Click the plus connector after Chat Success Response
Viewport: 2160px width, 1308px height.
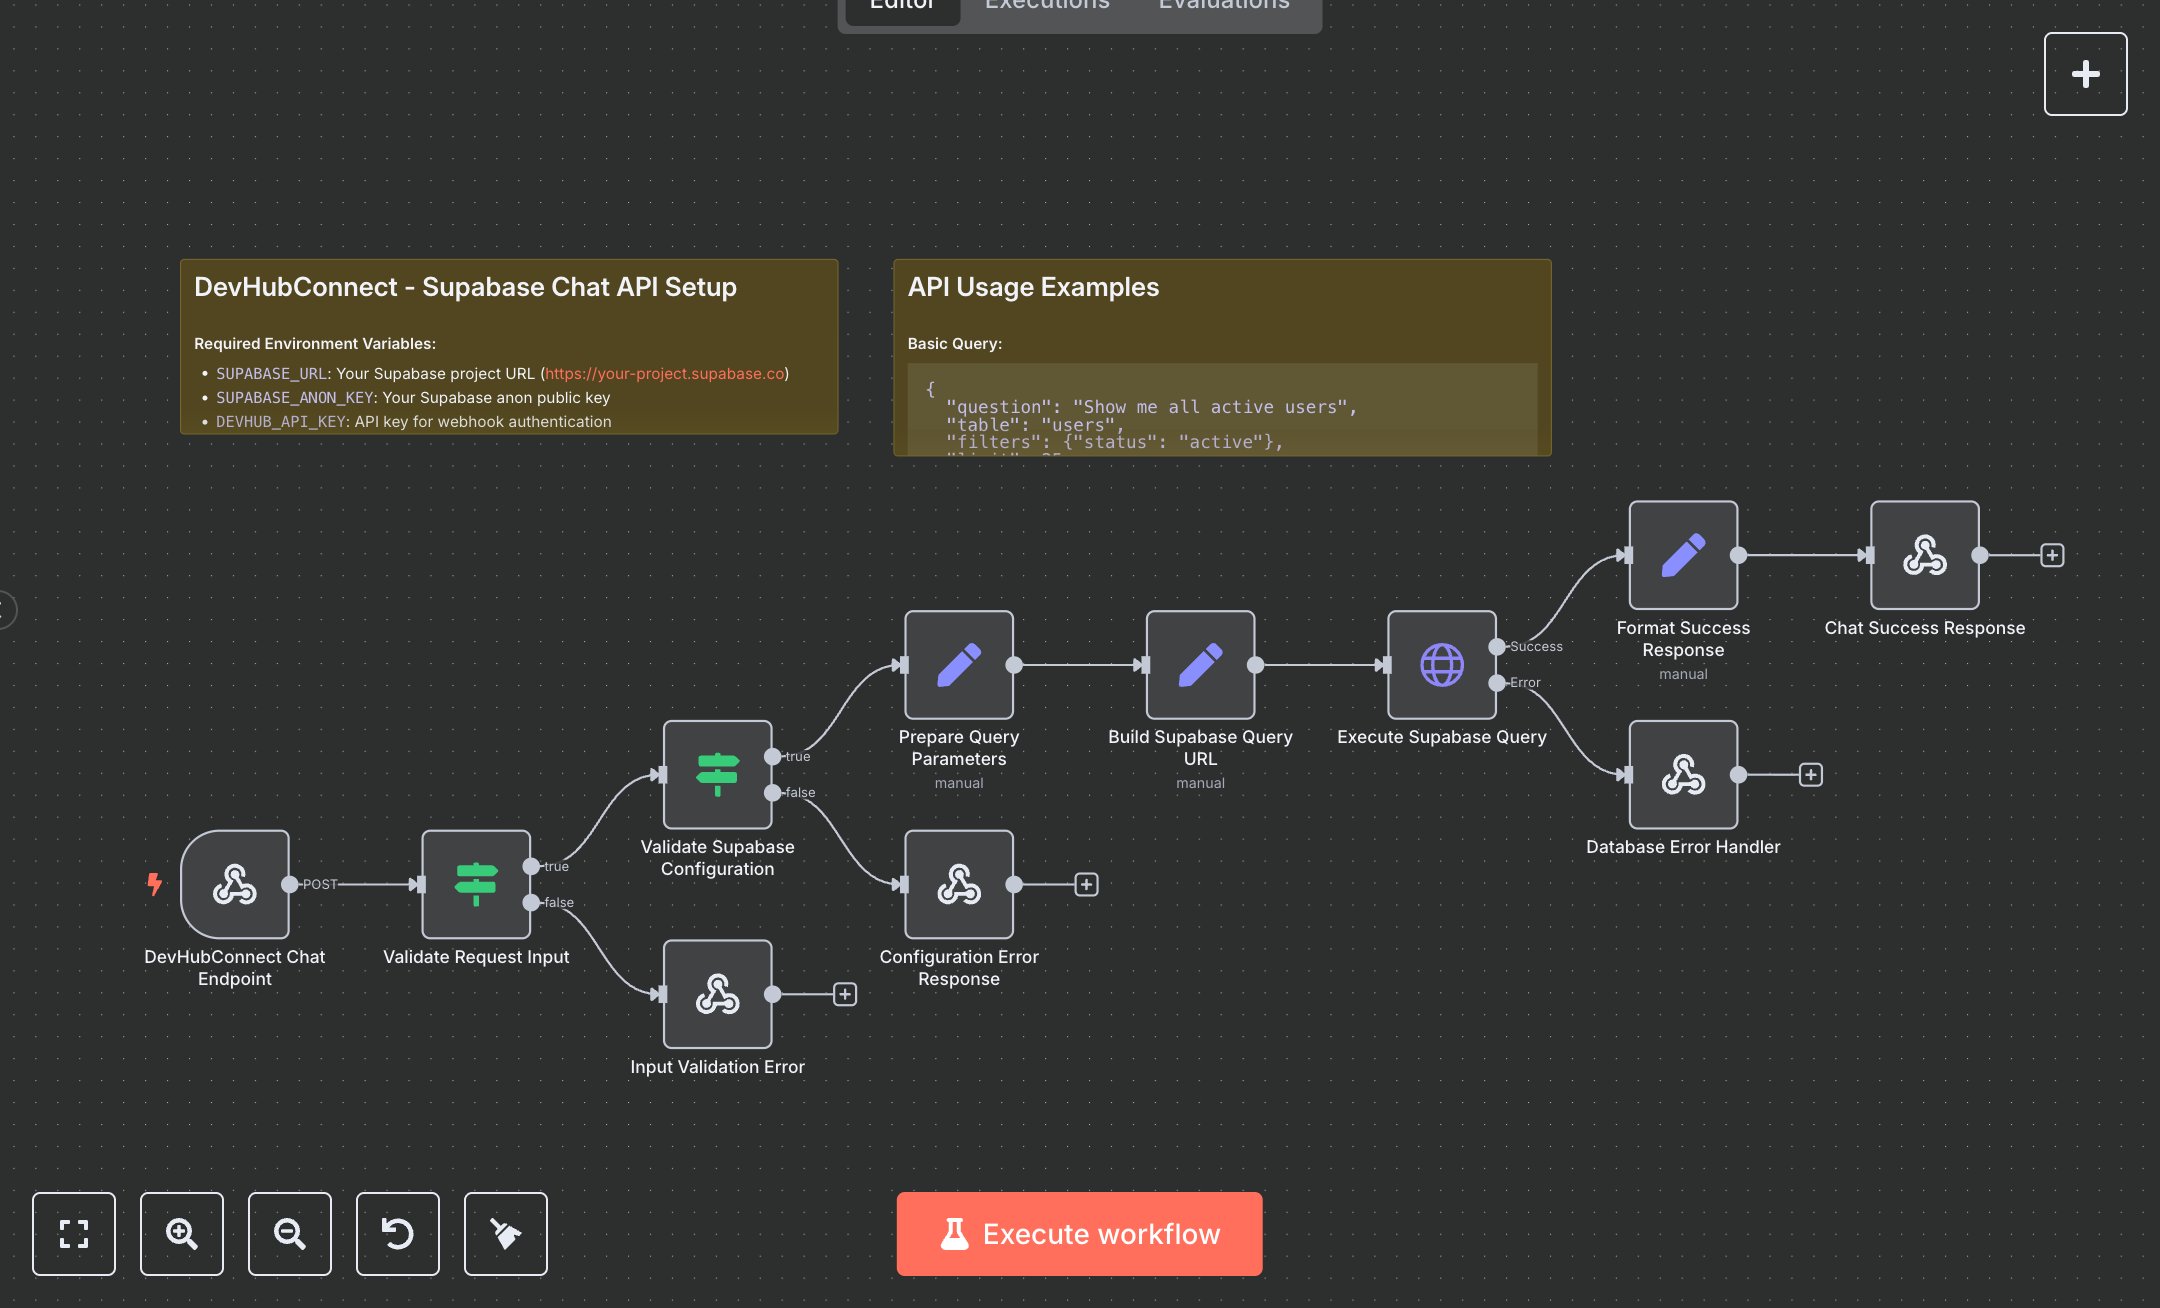[x=2050, y=555]
